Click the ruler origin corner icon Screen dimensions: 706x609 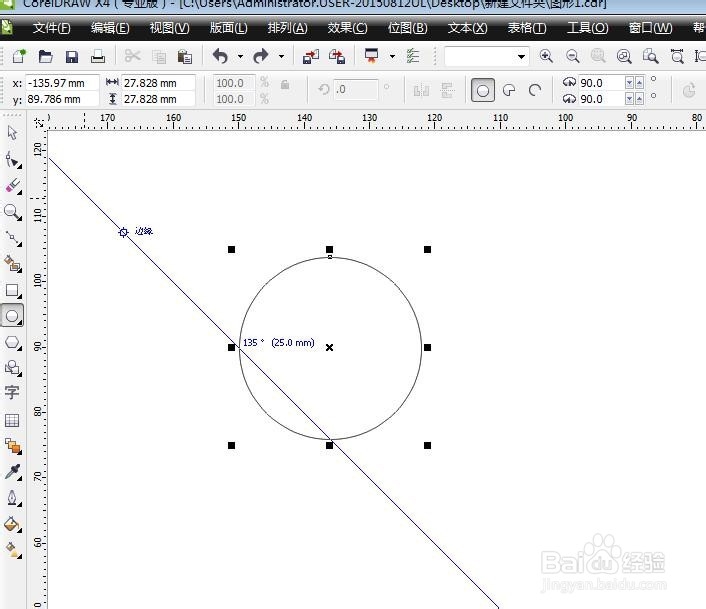coord(40,122)
